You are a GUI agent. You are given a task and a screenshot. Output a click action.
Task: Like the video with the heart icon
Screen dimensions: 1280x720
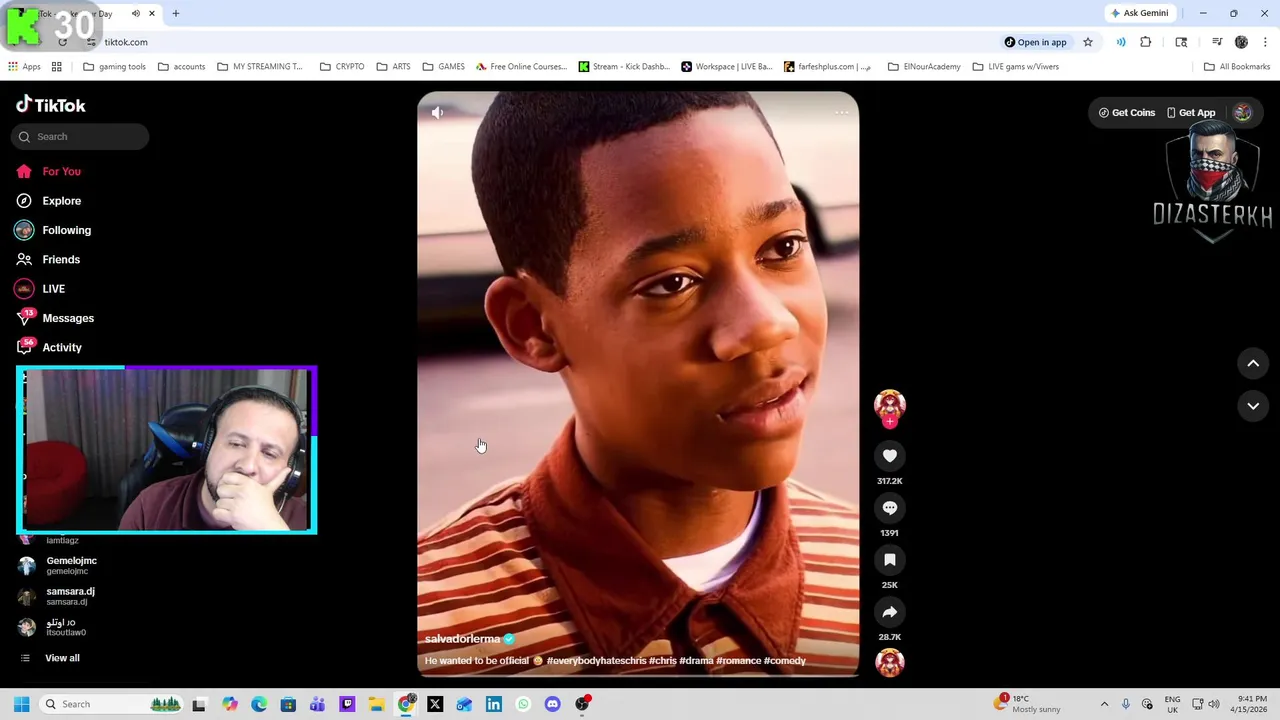[x=889, y=456]
